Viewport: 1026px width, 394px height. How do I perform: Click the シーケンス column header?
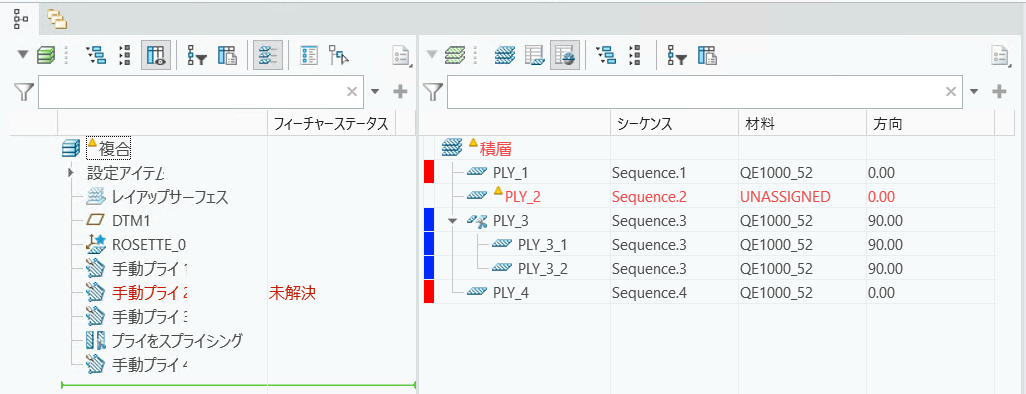[673, 124]
